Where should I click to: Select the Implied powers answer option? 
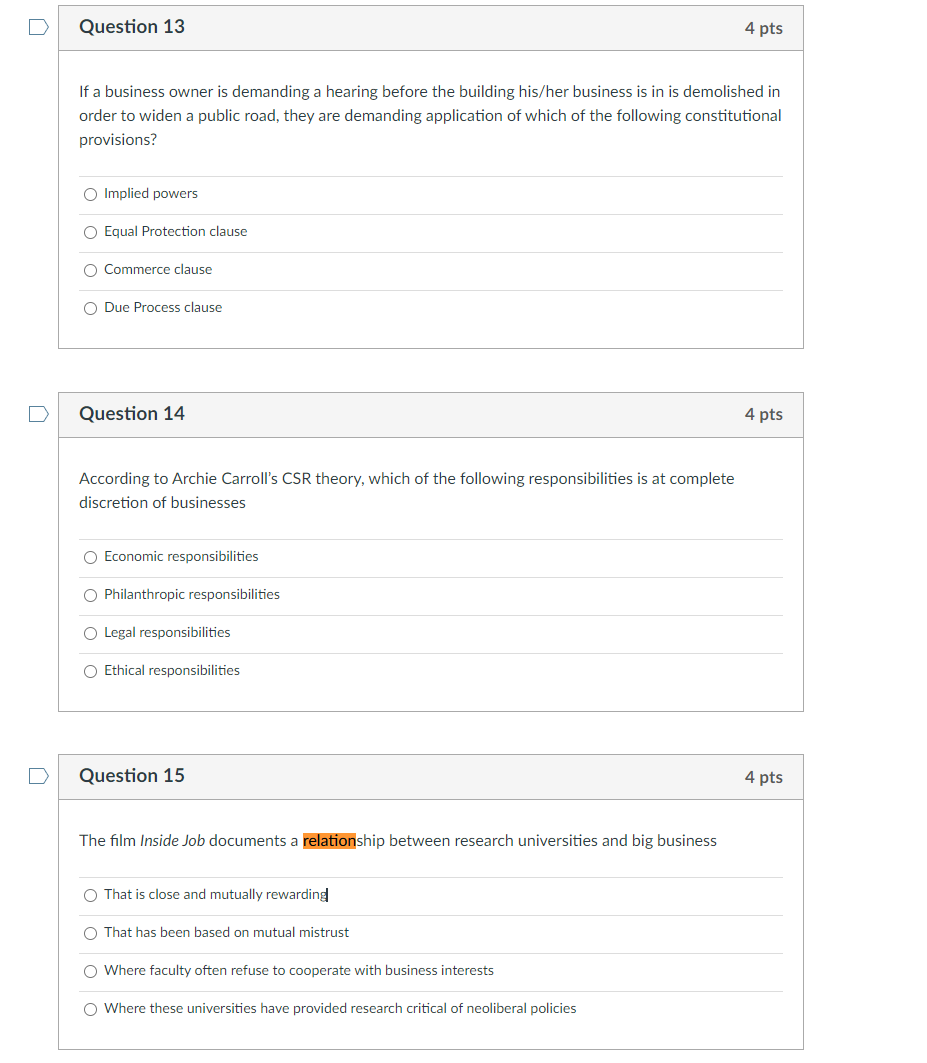[x=90, y=194]
